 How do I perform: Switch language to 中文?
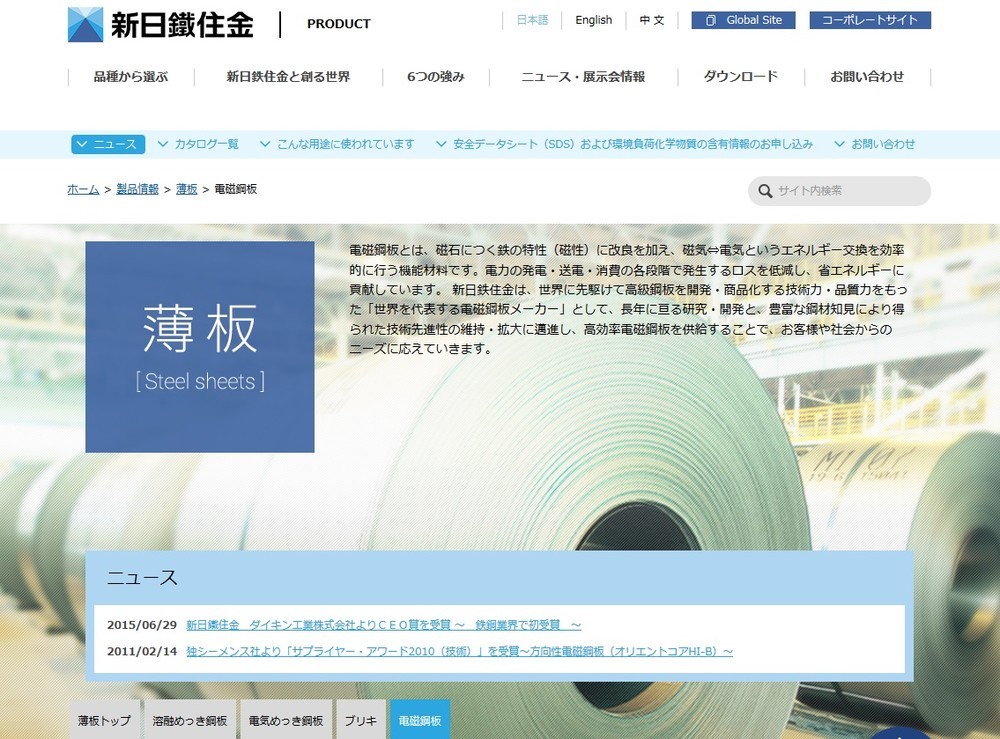coord(652,20)
